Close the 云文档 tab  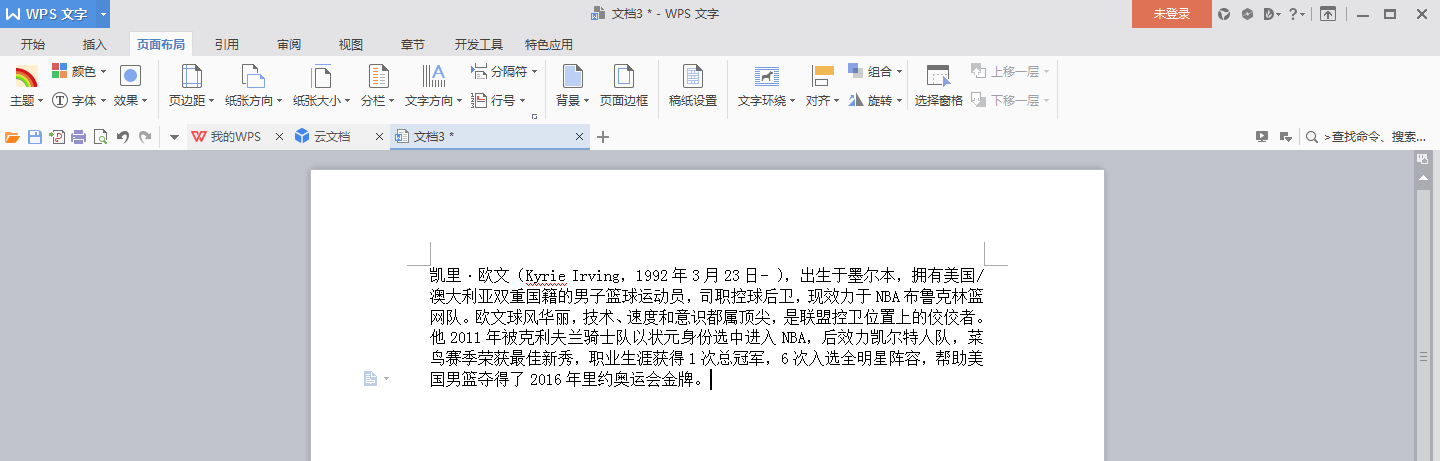click(378, 137)
